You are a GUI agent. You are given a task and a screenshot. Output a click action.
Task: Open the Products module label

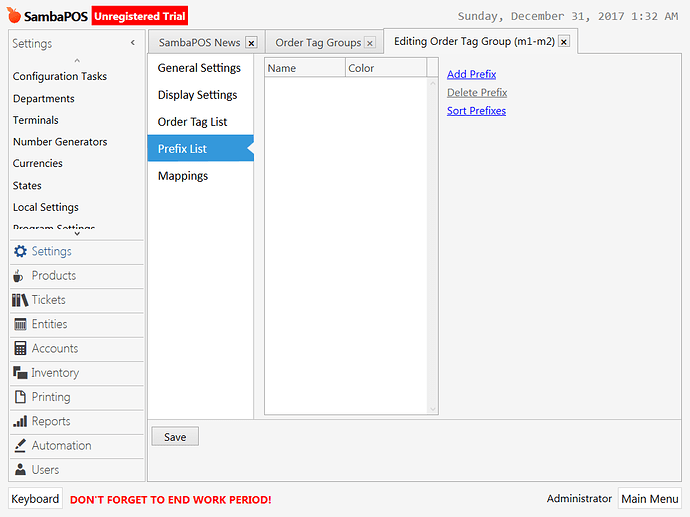point(54,276)
